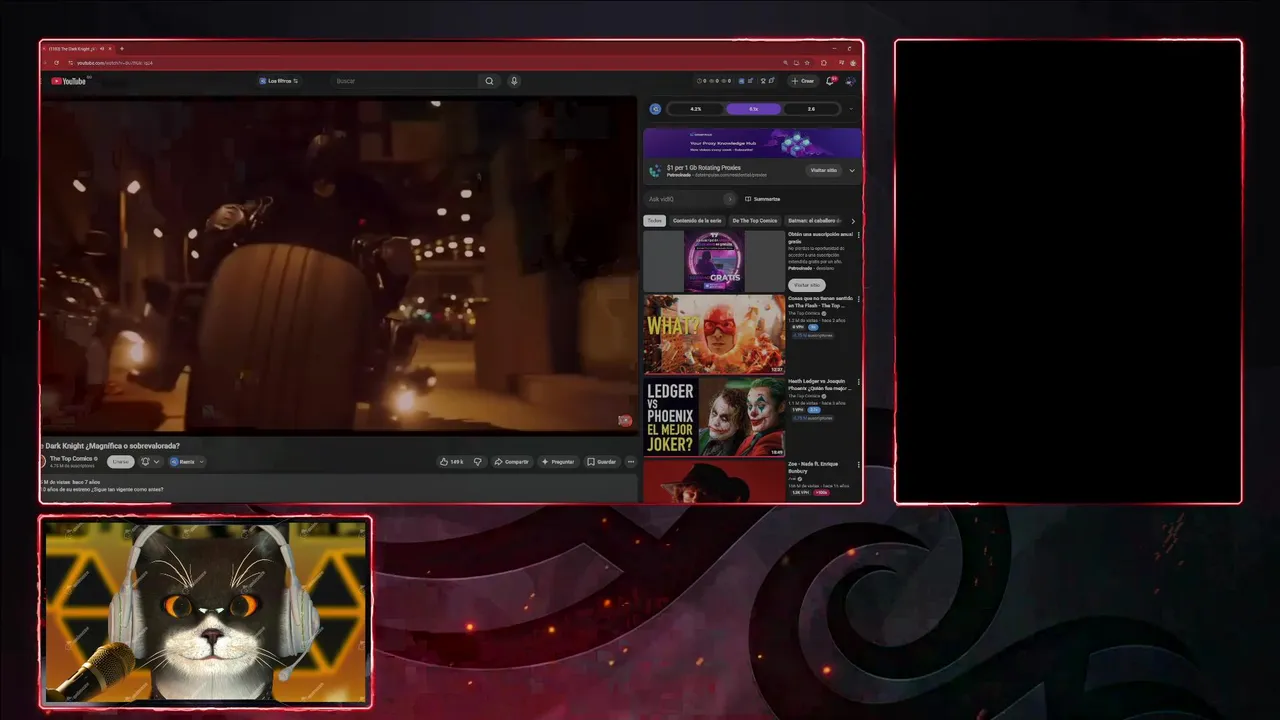Screen dimensions: 1280x720
Task: Click the Summarize book icon
Action: point(748,199)
